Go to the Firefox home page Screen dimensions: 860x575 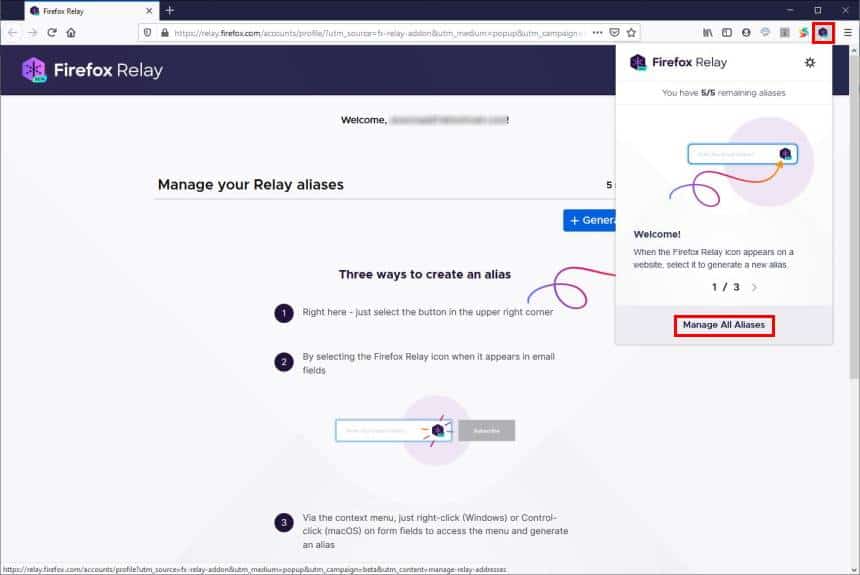[71, 33]
